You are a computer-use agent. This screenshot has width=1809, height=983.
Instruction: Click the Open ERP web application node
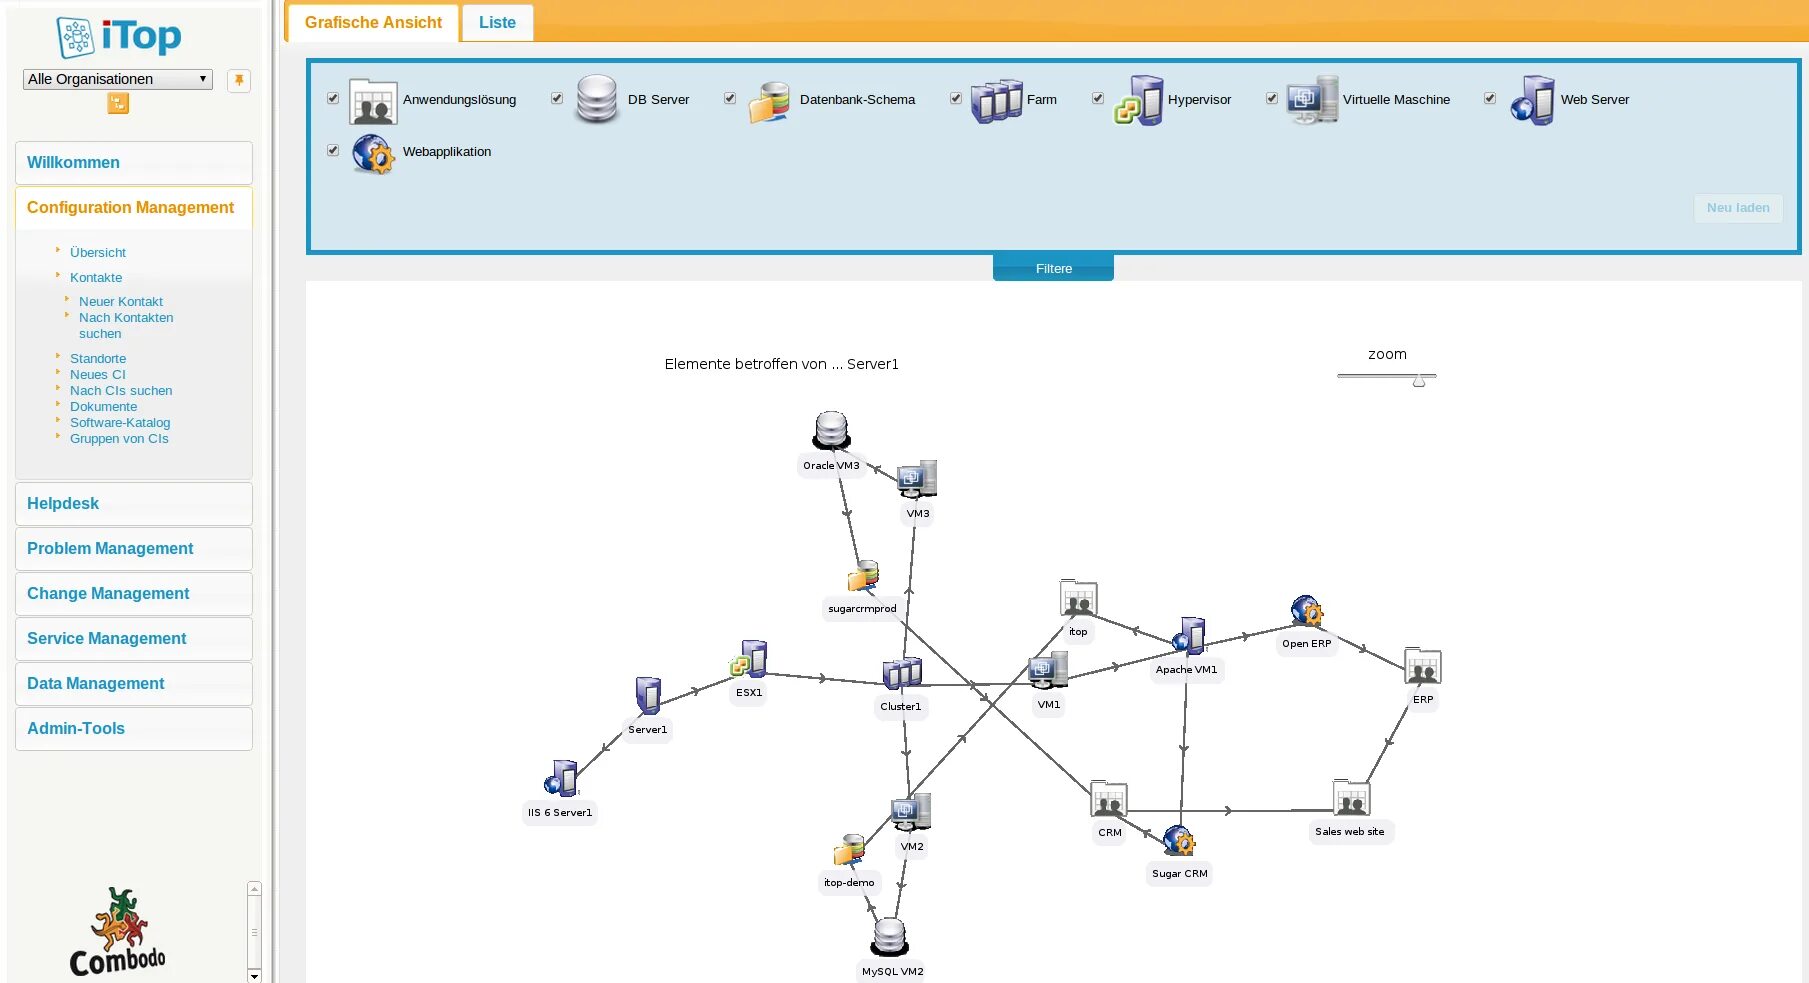pos(1306,610)
